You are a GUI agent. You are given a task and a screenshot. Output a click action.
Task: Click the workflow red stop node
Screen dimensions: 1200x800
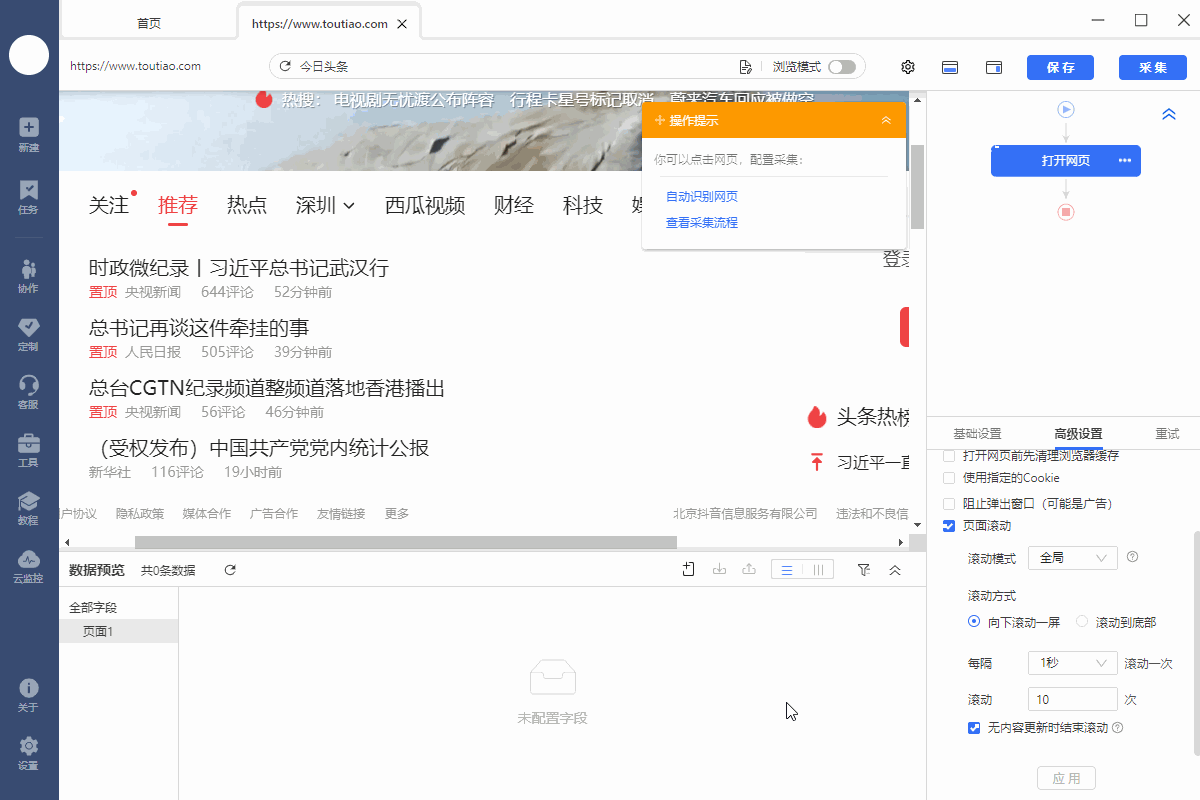1066,212
